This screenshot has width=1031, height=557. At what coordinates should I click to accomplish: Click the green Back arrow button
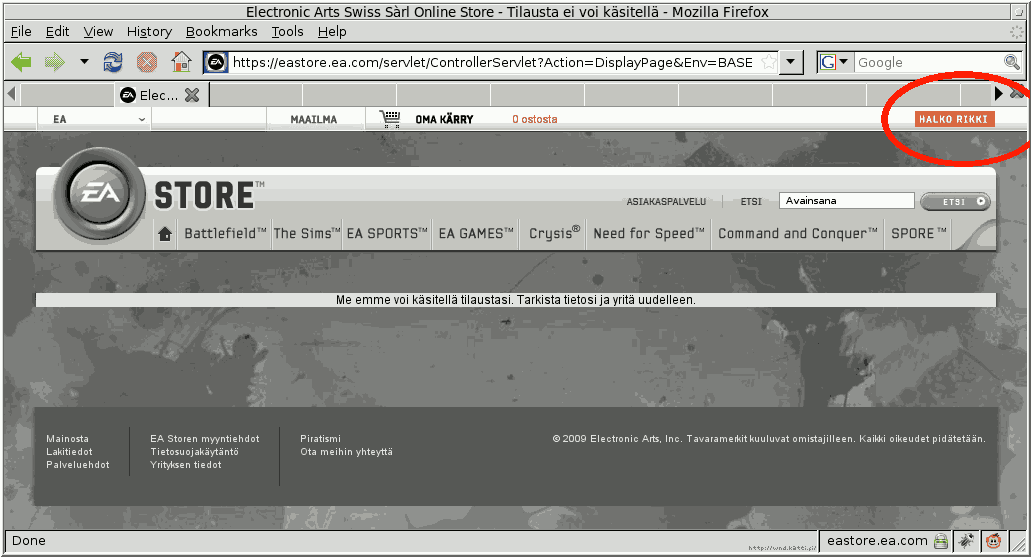[x=21, y=62]
